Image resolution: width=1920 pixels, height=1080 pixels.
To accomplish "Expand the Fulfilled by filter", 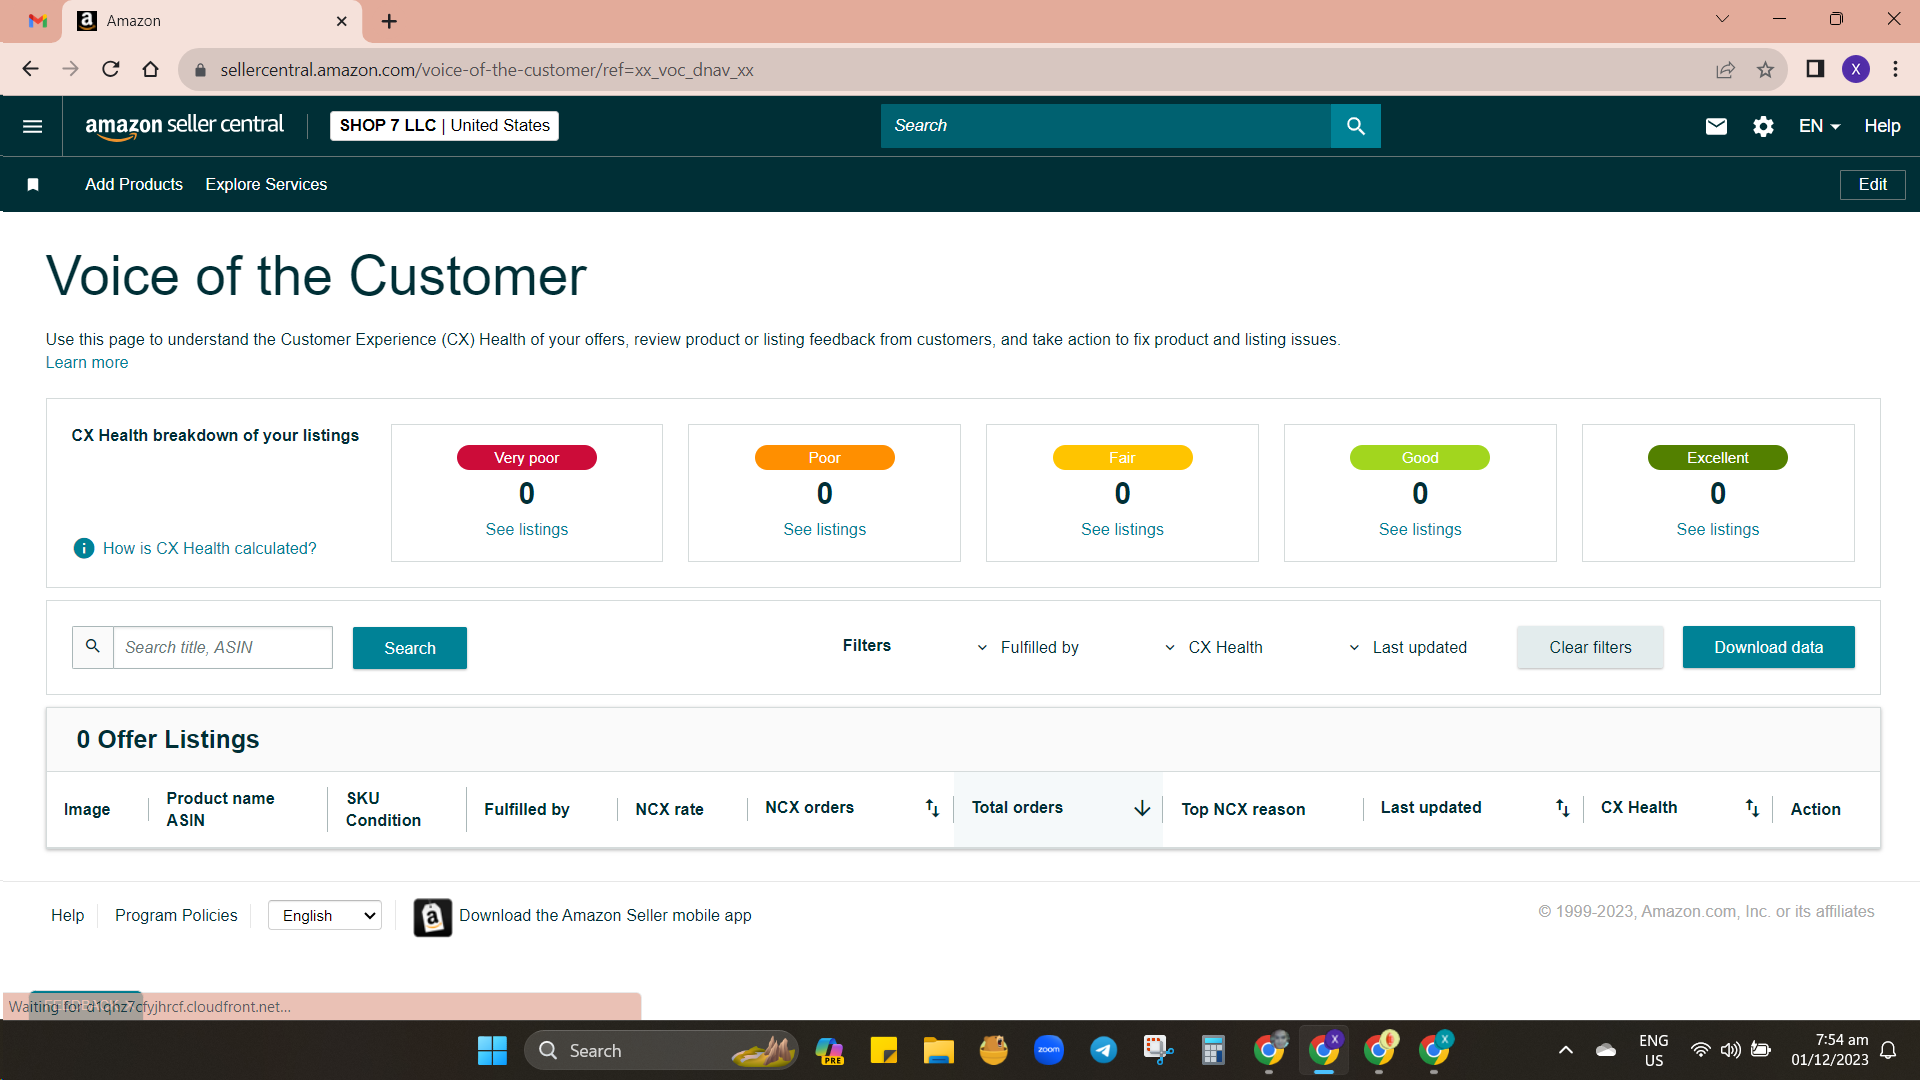I will (x=1028, y=647).
